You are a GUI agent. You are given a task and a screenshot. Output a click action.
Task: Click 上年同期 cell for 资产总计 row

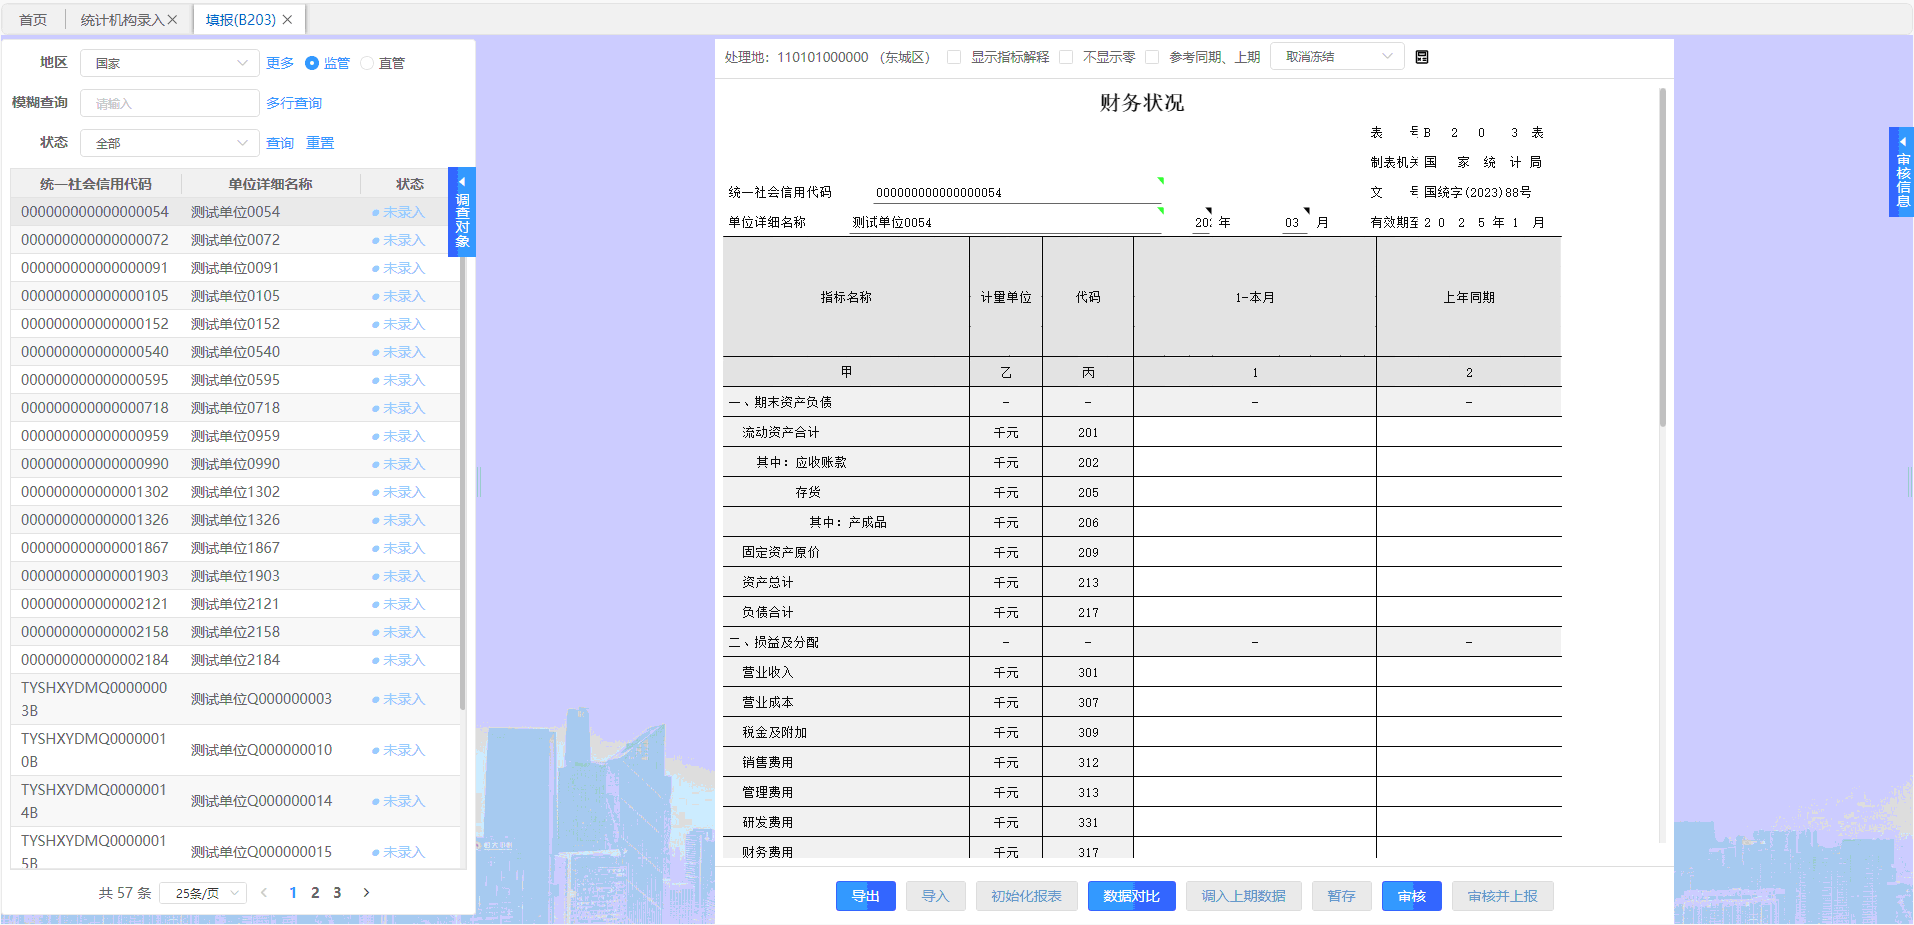coord(1468,582)
